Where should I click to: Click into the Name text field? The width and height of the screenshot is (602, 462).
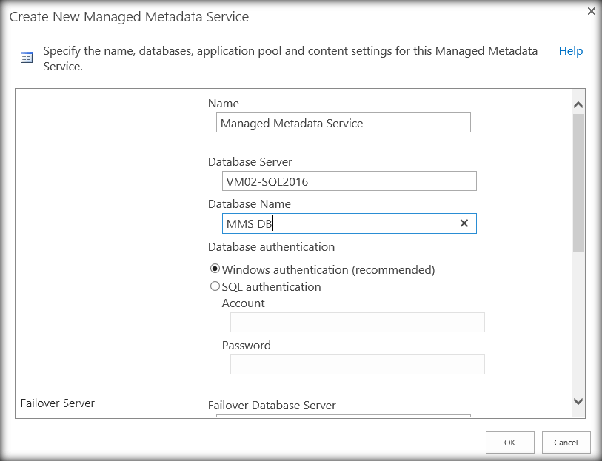[x=342, y=123]
